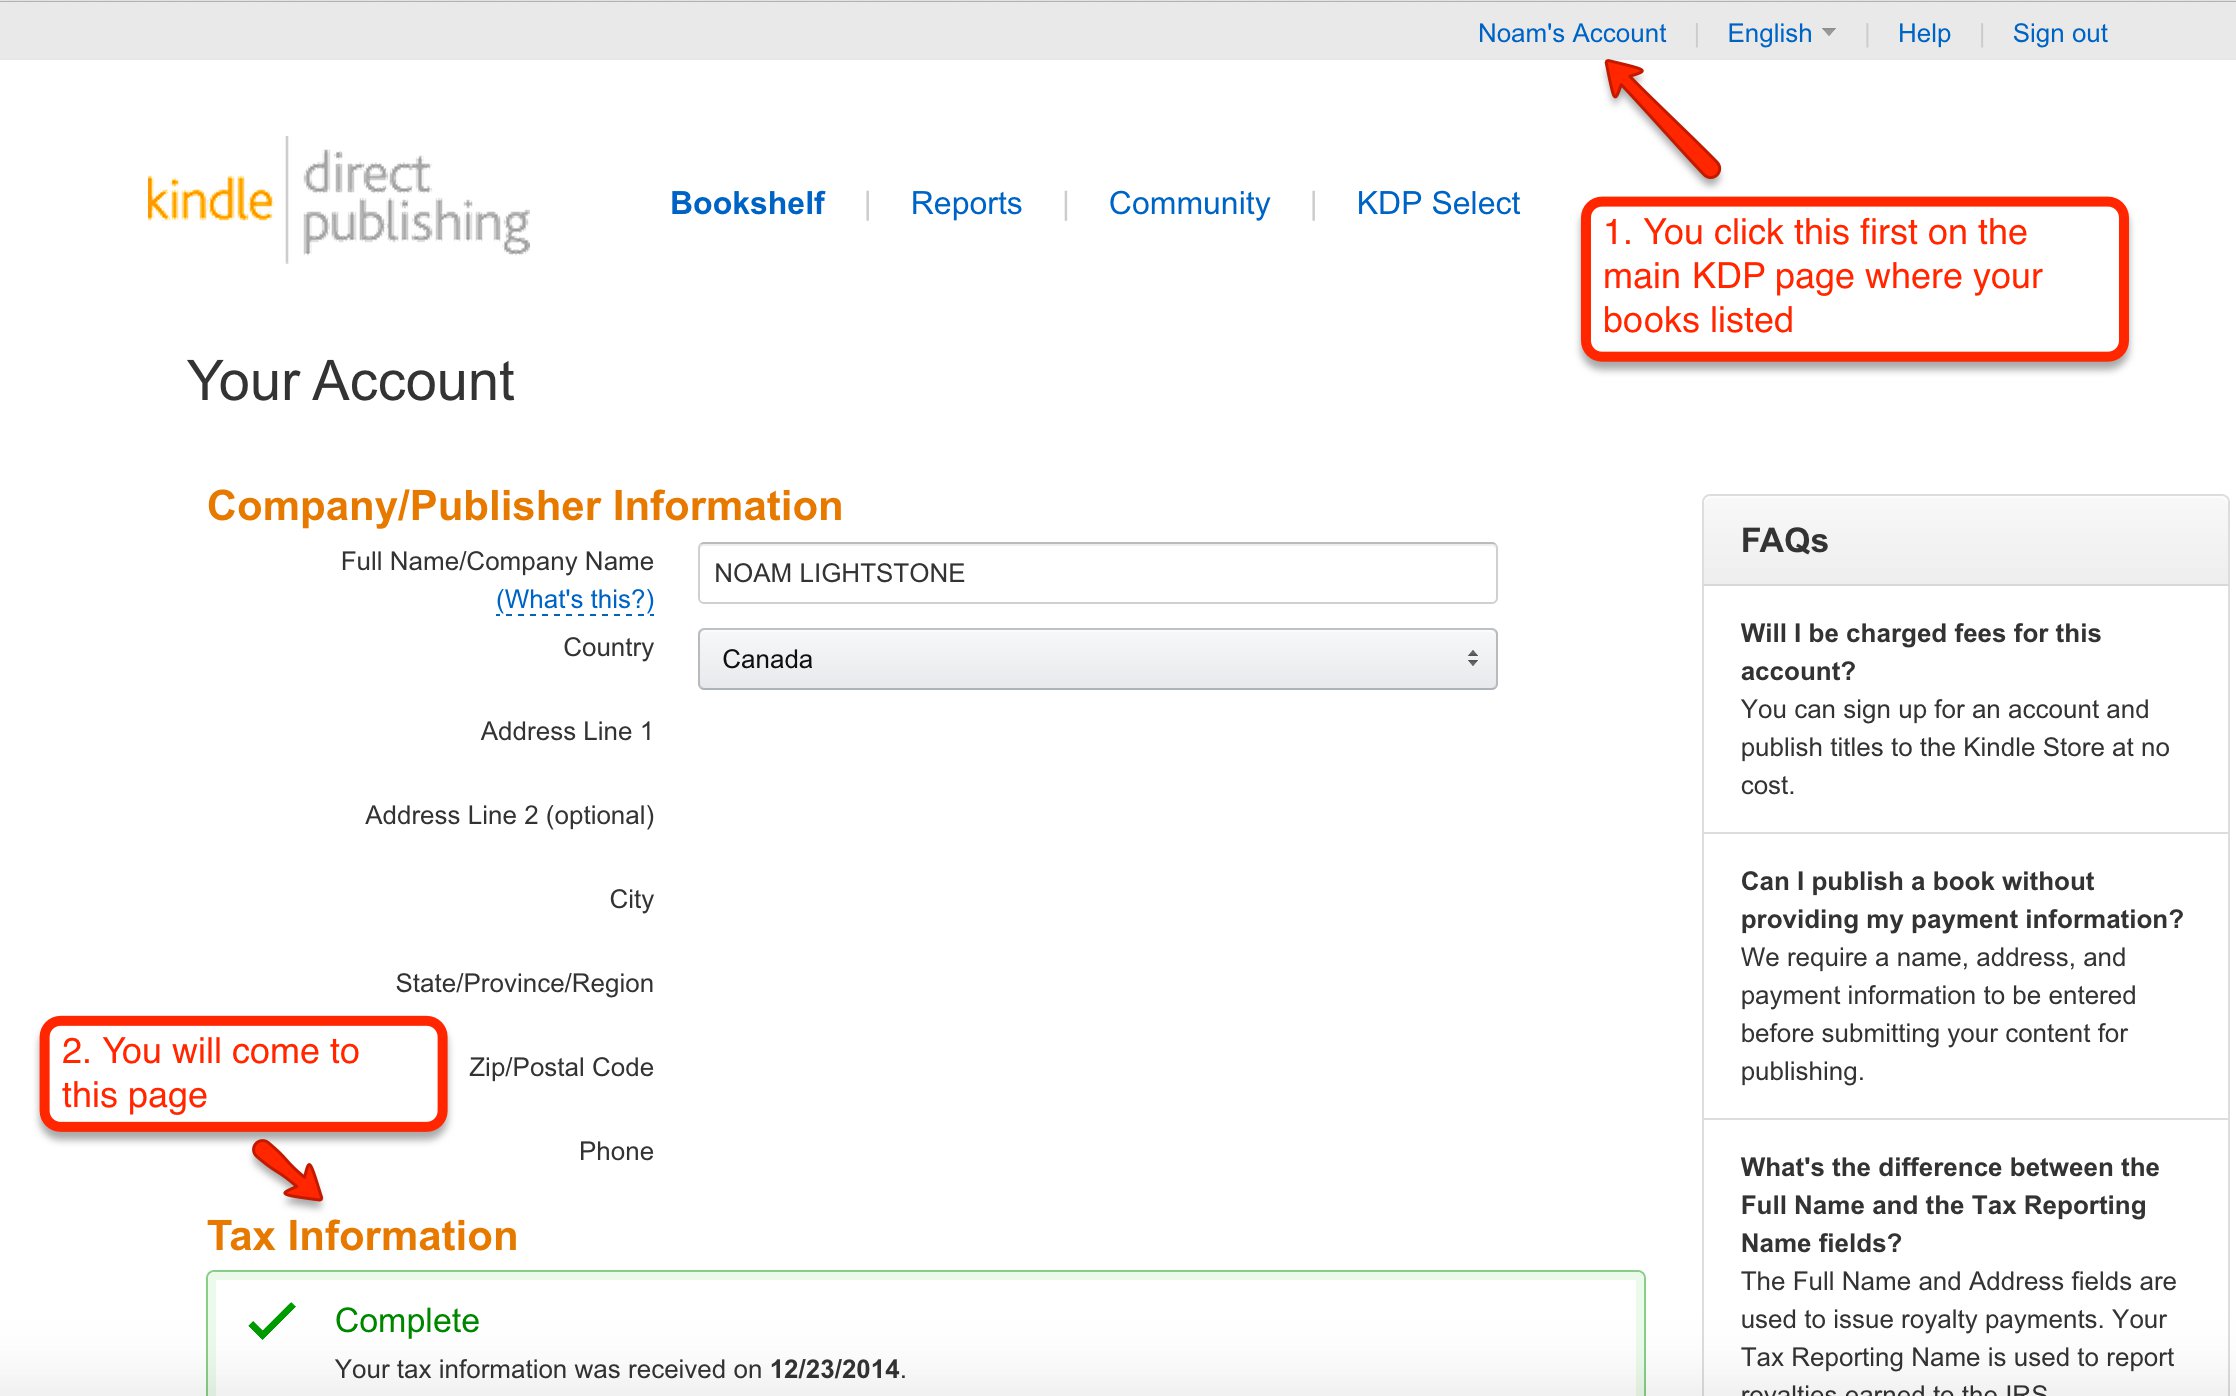Click "Can I publish a book without" FAQ question

1962,900
